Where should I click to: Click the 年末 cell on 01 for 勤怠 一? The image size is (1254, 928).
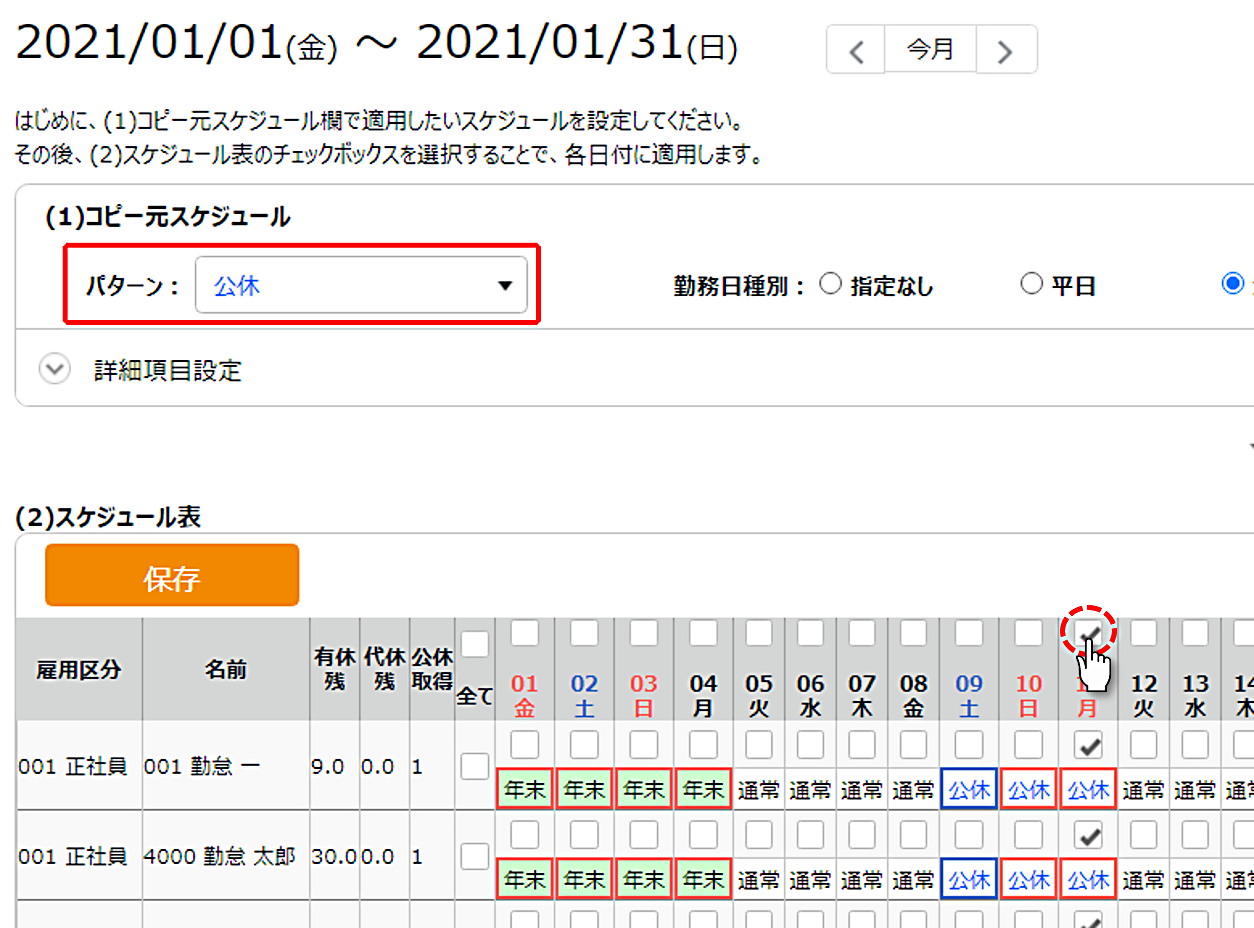tap(525, 790)
